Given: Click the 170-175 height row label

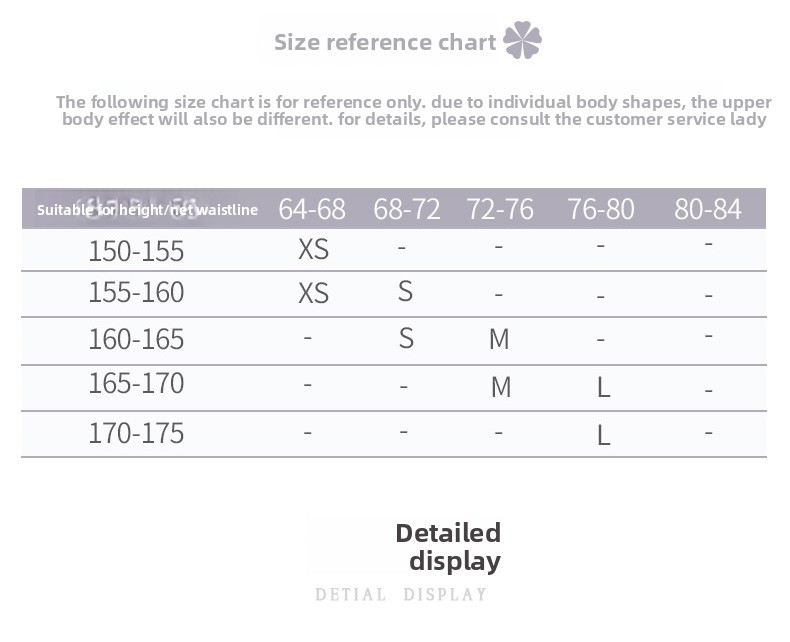Looking at the screenshot, I should point(136,433).
